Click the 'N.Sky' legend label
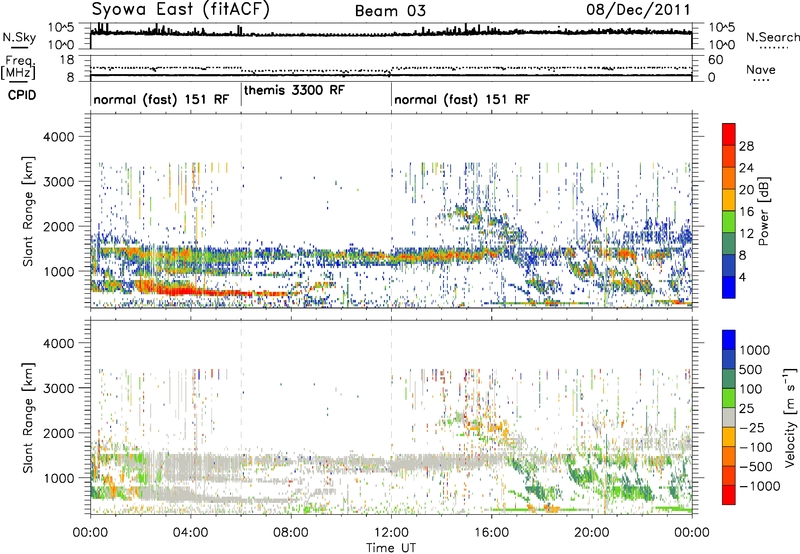Image resolution: width=800 pixels, height=554 pixels. 19,37
